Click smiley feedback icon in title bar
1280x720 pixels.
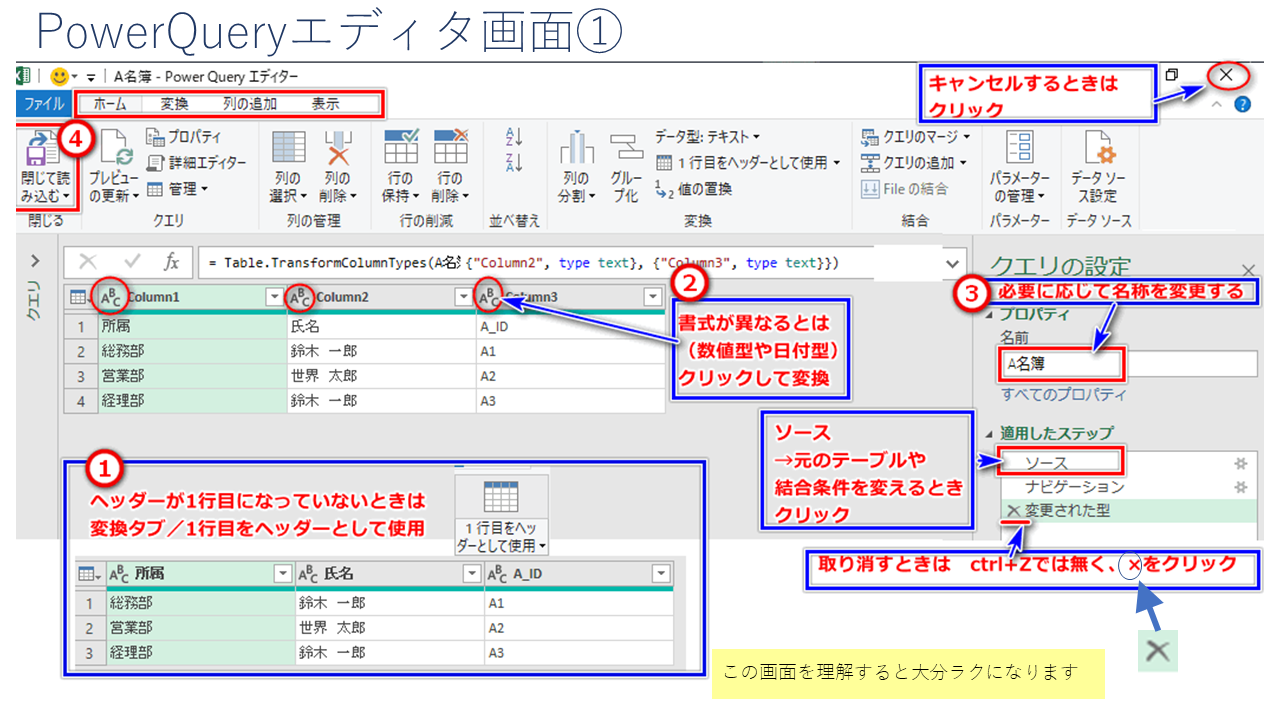[x=58, y=76]
